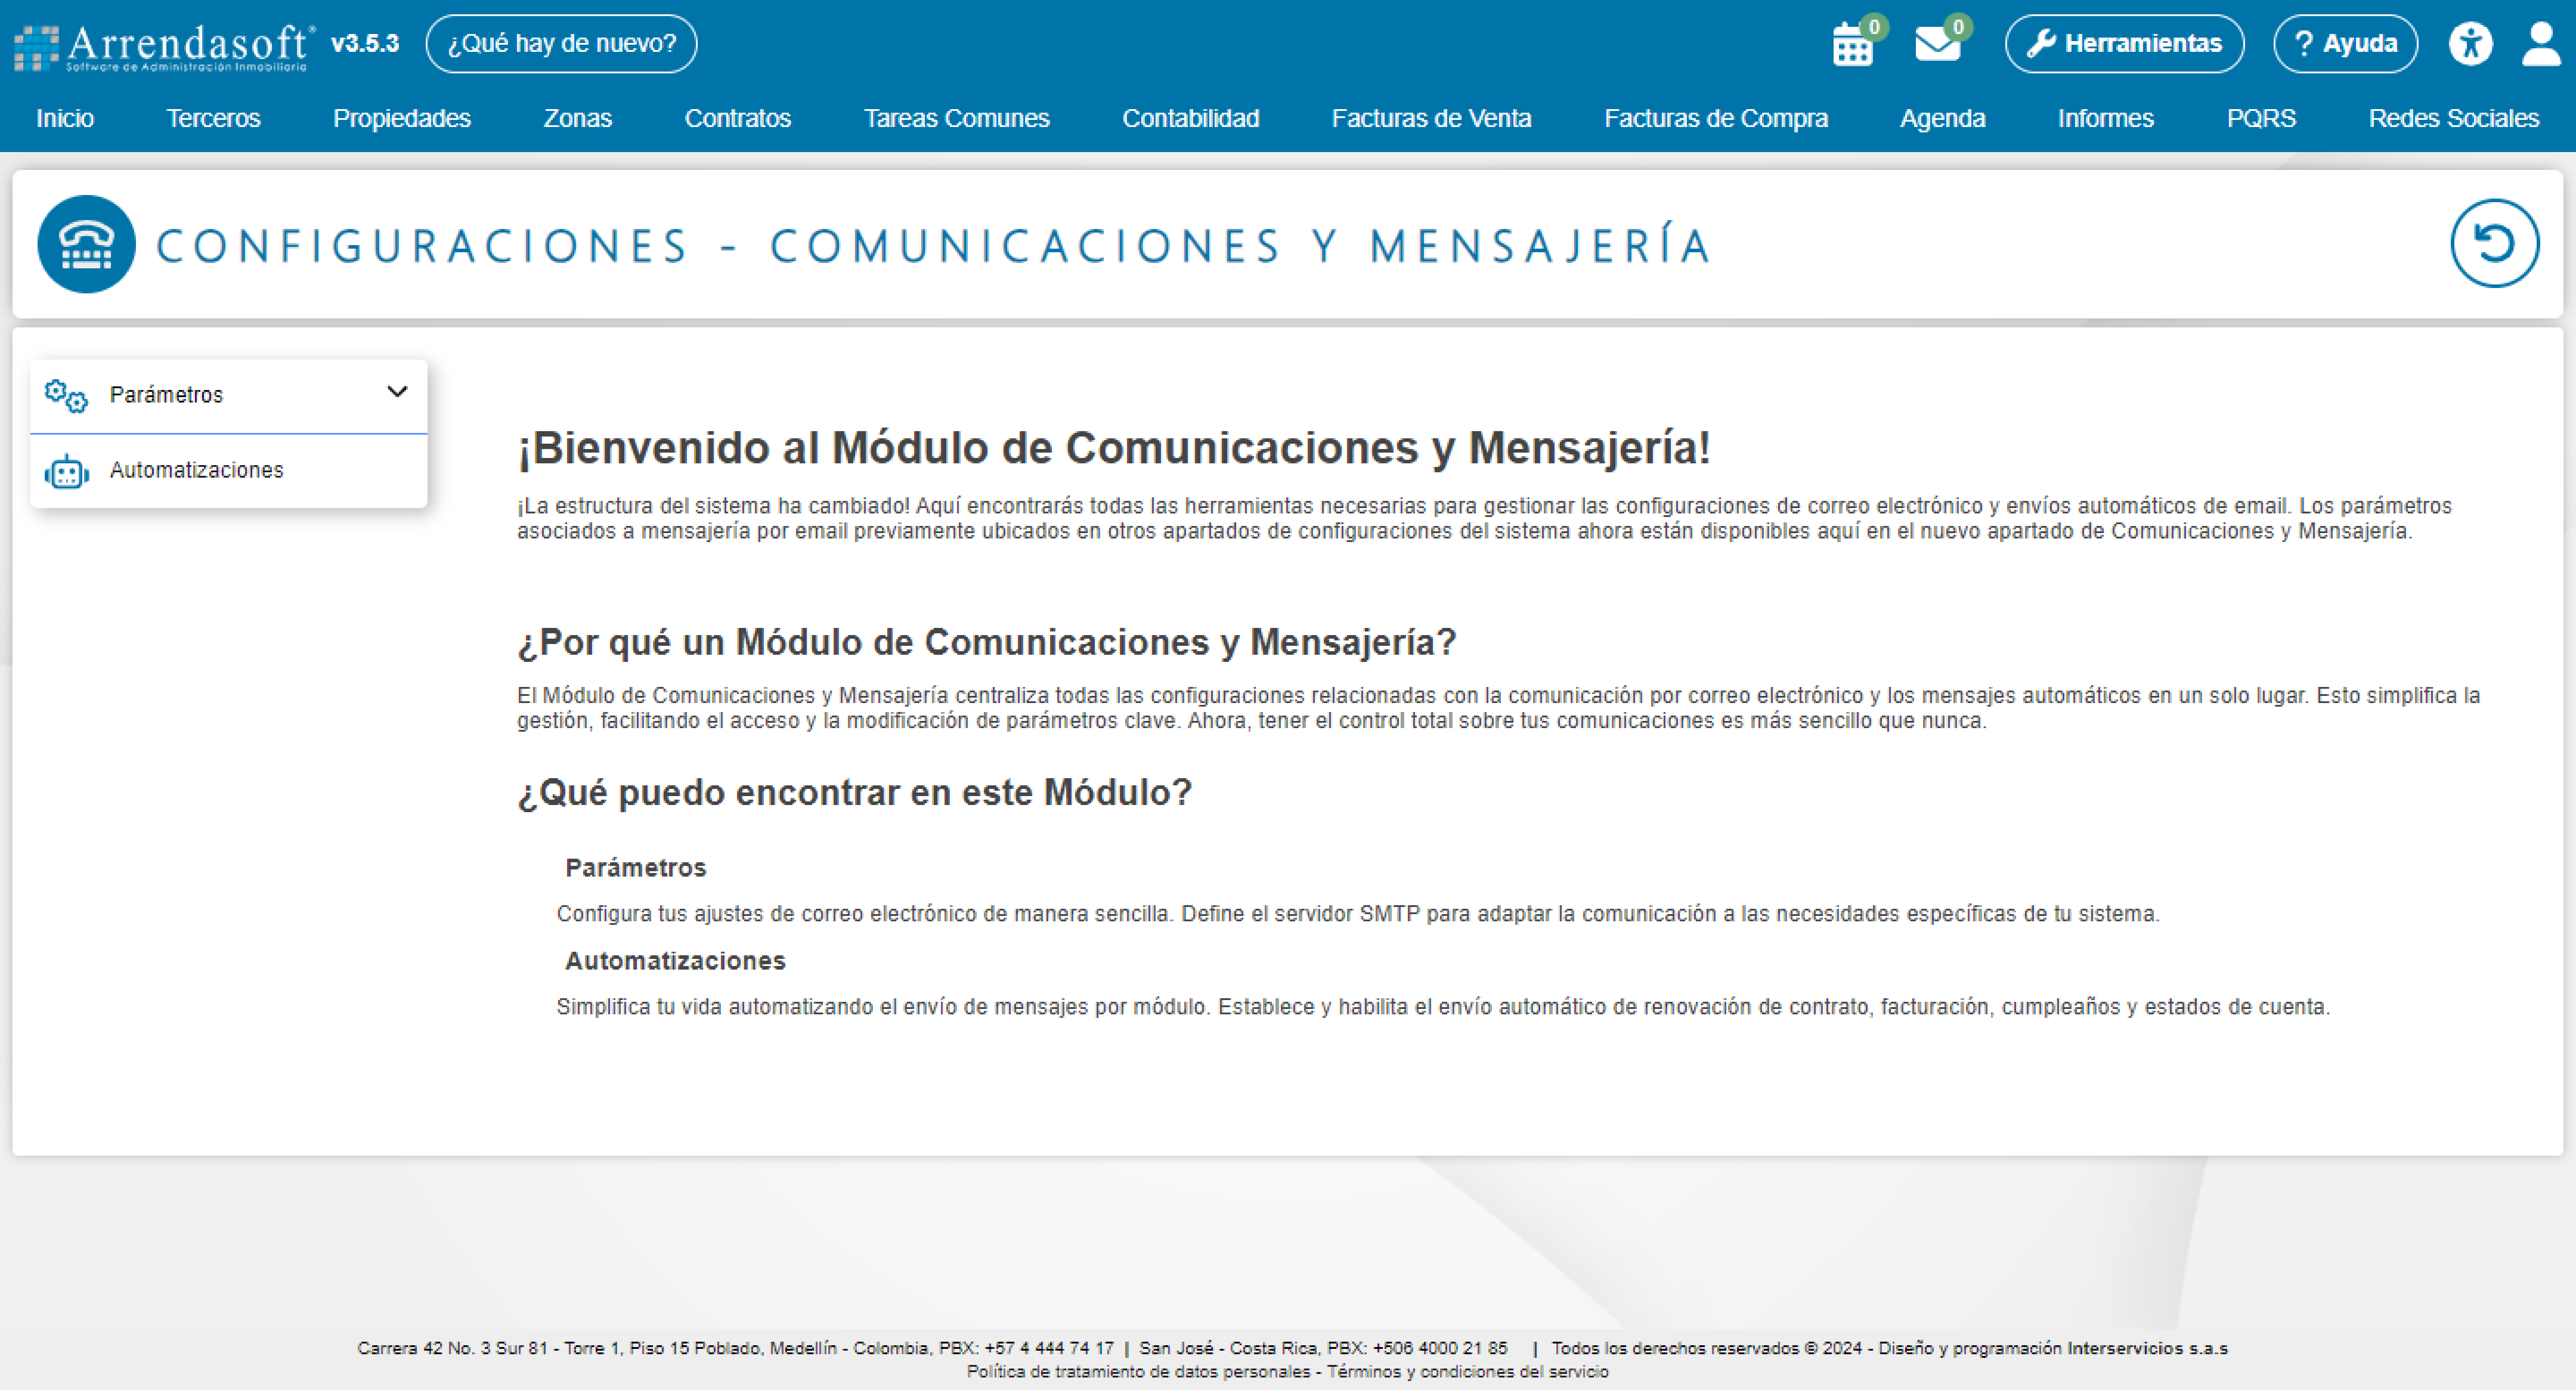This screenshot has height=1390, width=2576.
Task: Open the Contabilidad menu
Action: coord(1191,118)
